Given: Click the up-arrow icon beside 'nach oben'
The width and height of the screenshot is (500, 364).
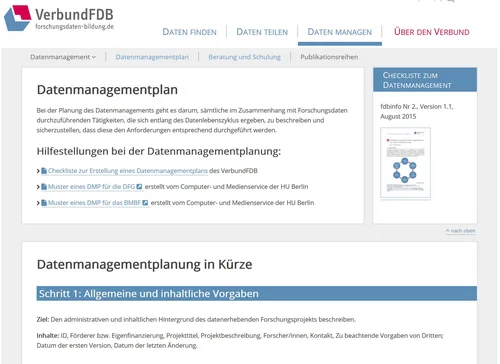Looking at the screenshot, I should pos(448,231).
